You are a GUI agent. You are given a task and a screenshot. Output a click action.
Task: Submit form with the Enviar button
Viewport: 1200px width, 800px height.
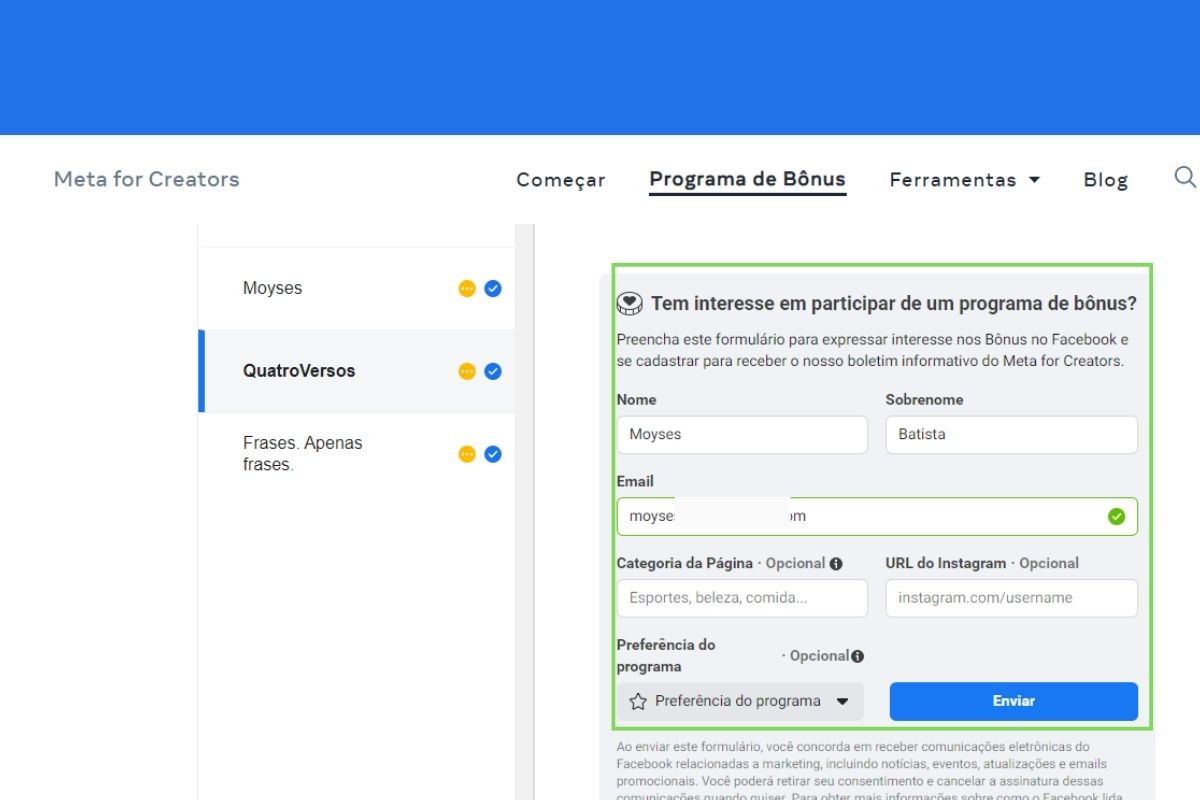[1014, 701]
